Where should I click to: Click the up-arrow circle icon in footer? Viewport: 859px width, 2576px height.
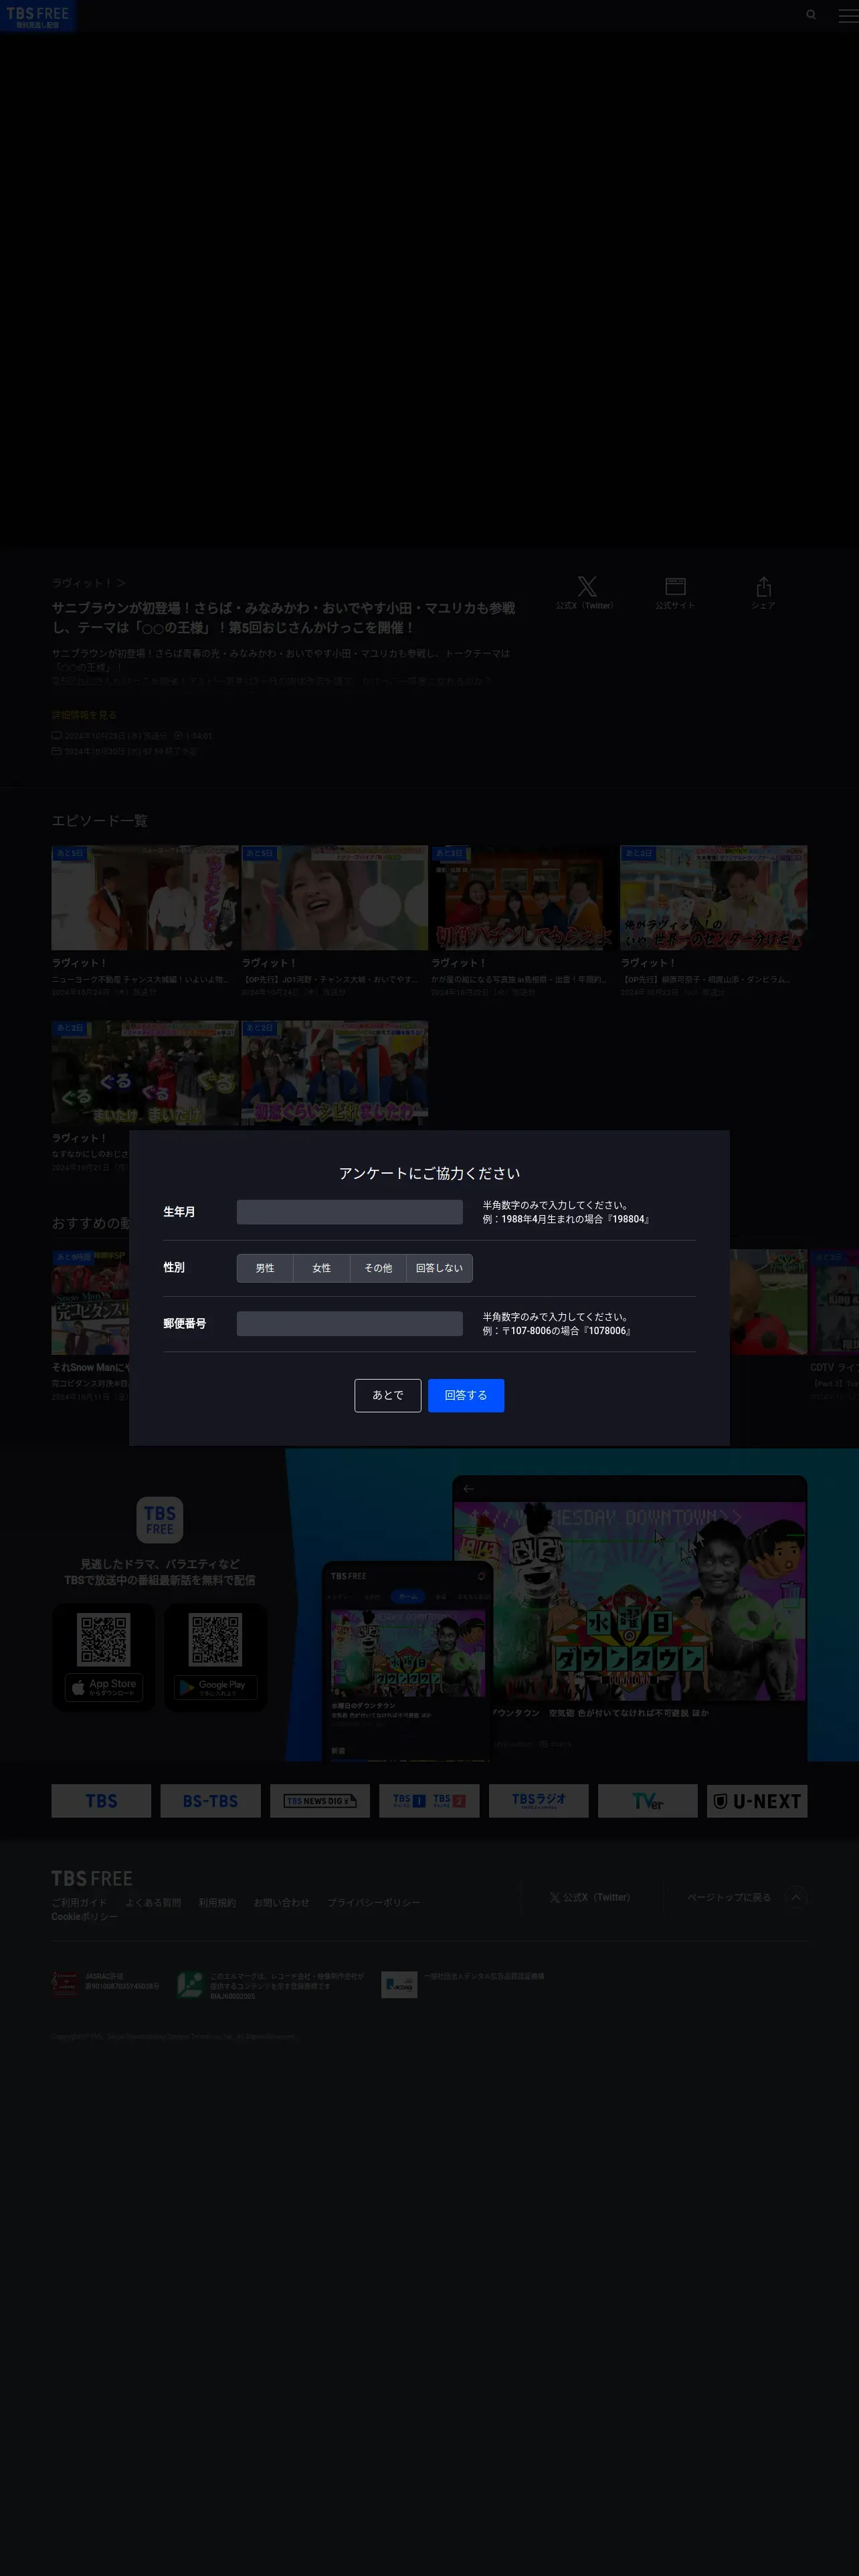pos(796,1897)
